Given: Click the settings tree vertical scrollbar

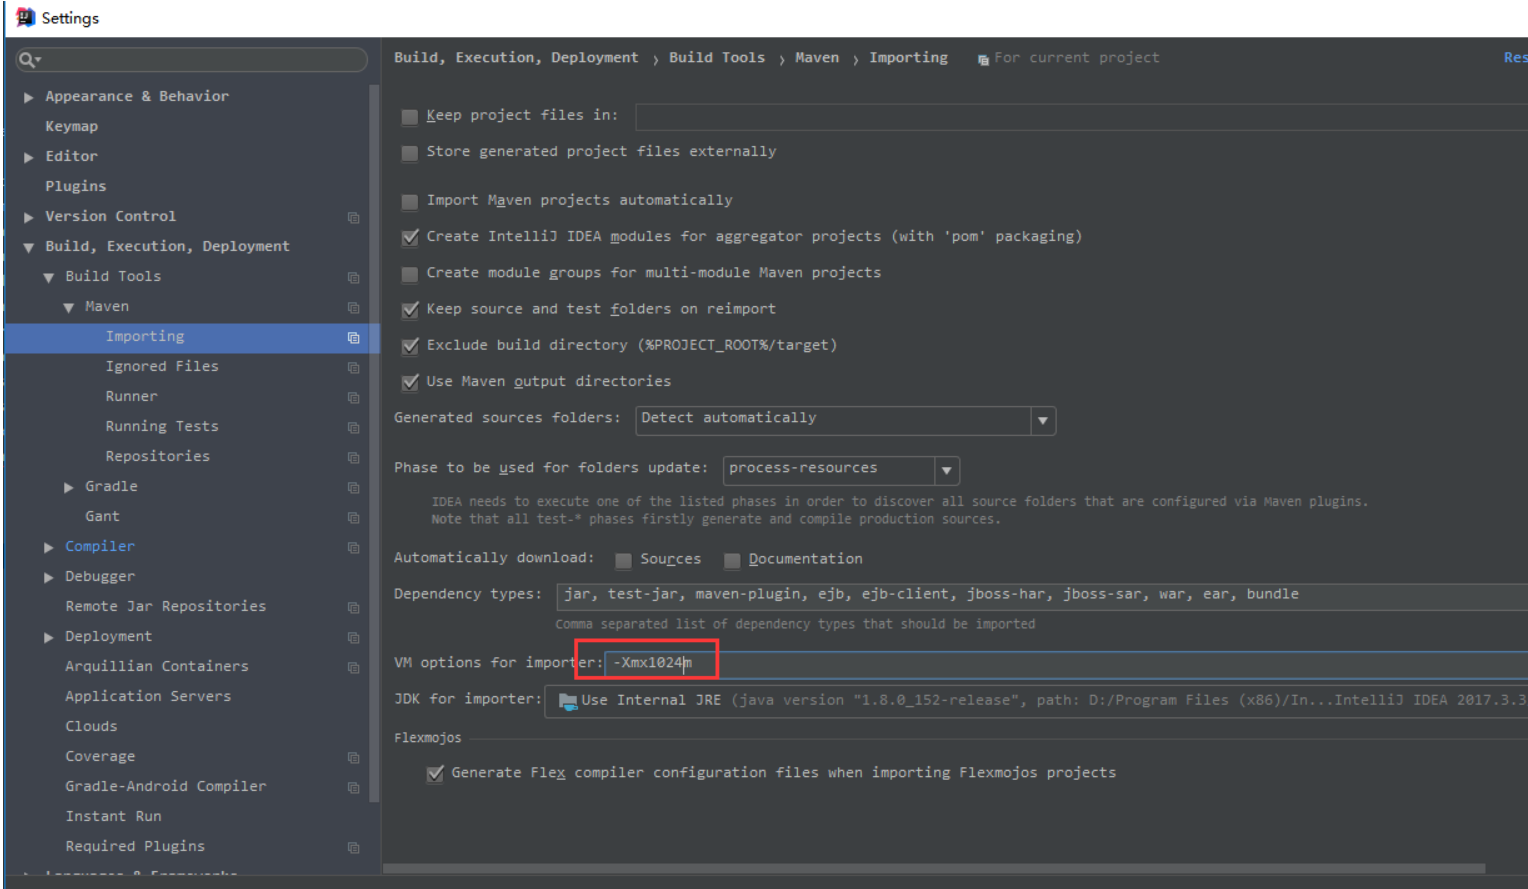Looking at the screenshot, I should click(x=374, y=443).
